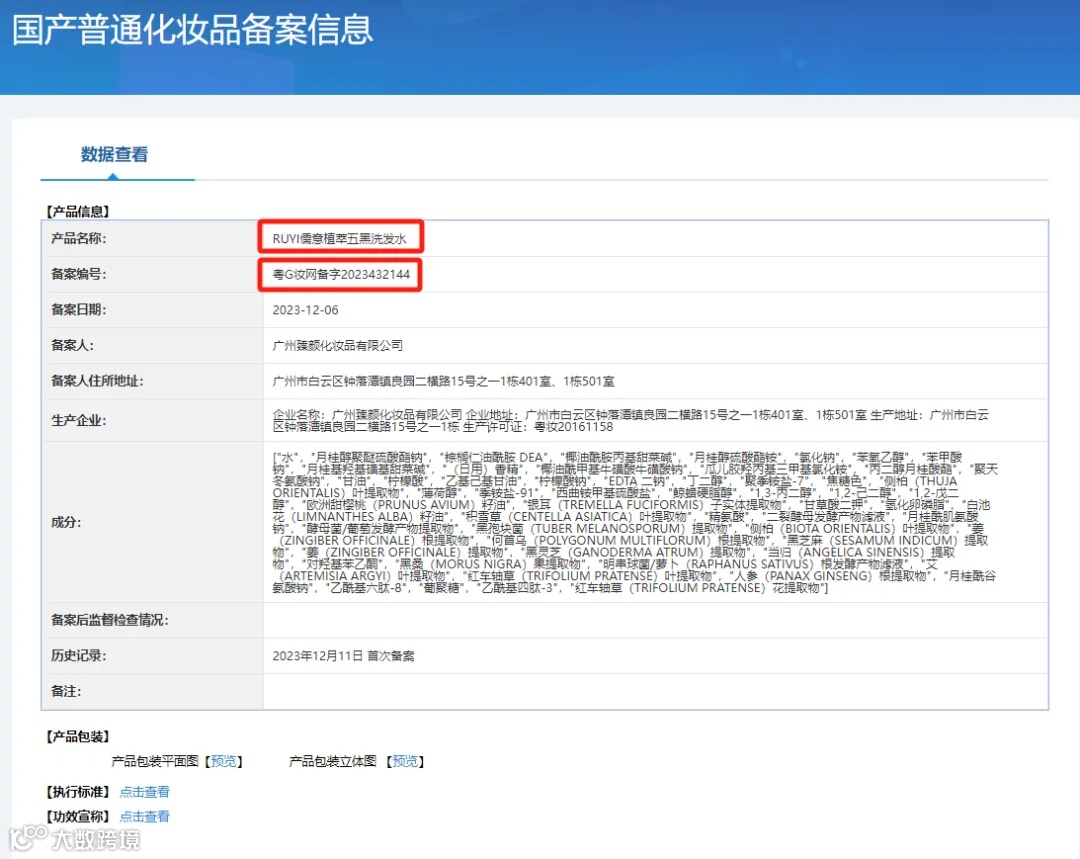The height and width of the screenshot is (859, 1080).
Task: Click the empty 备案后监督检查情况 field
Action: (656, 620)
